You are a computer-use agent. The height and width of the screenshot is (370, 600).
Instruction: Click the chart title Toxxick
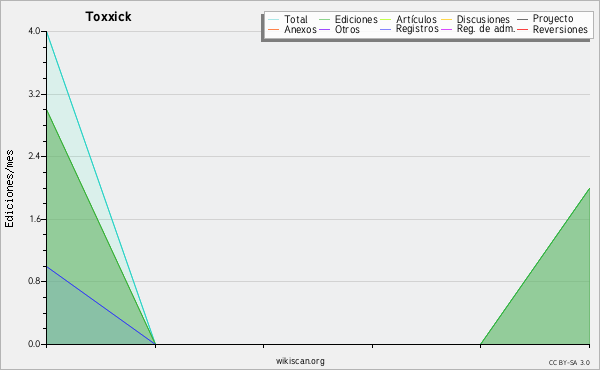[108, 16]
